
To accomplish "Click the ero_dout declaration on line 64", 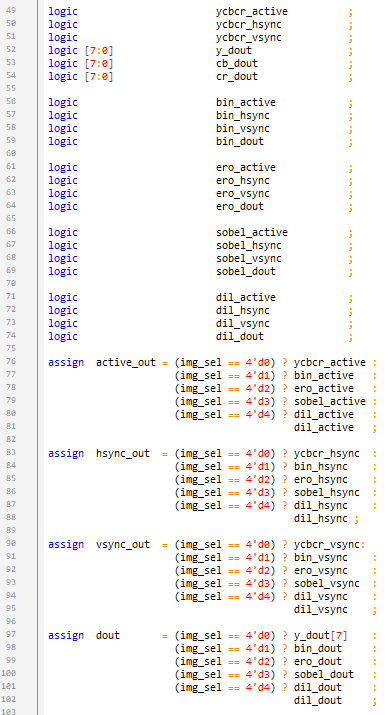I will pyautogui.click(x=240, y=206).
